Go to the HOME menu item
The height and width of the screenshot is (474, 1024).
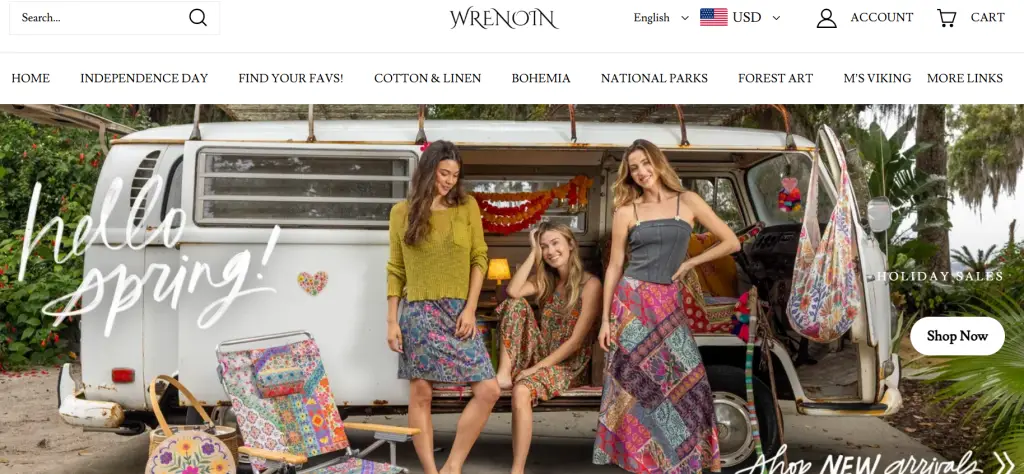tap(31, 78)
